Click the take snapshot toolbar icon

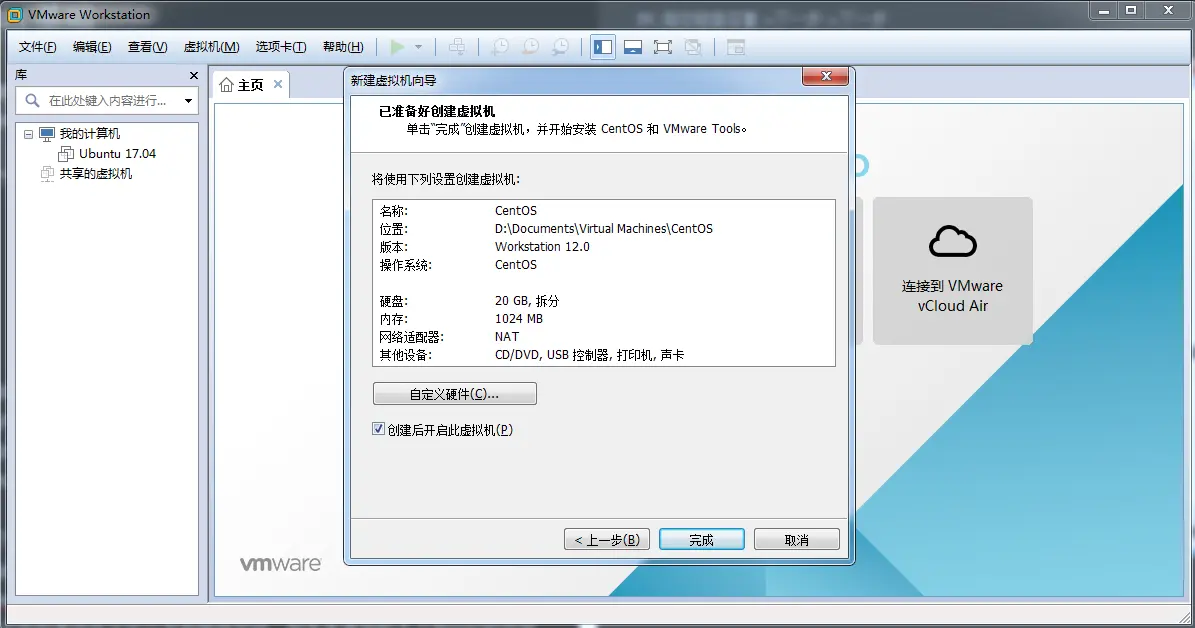pyautogui.click(x=500, y=47)
